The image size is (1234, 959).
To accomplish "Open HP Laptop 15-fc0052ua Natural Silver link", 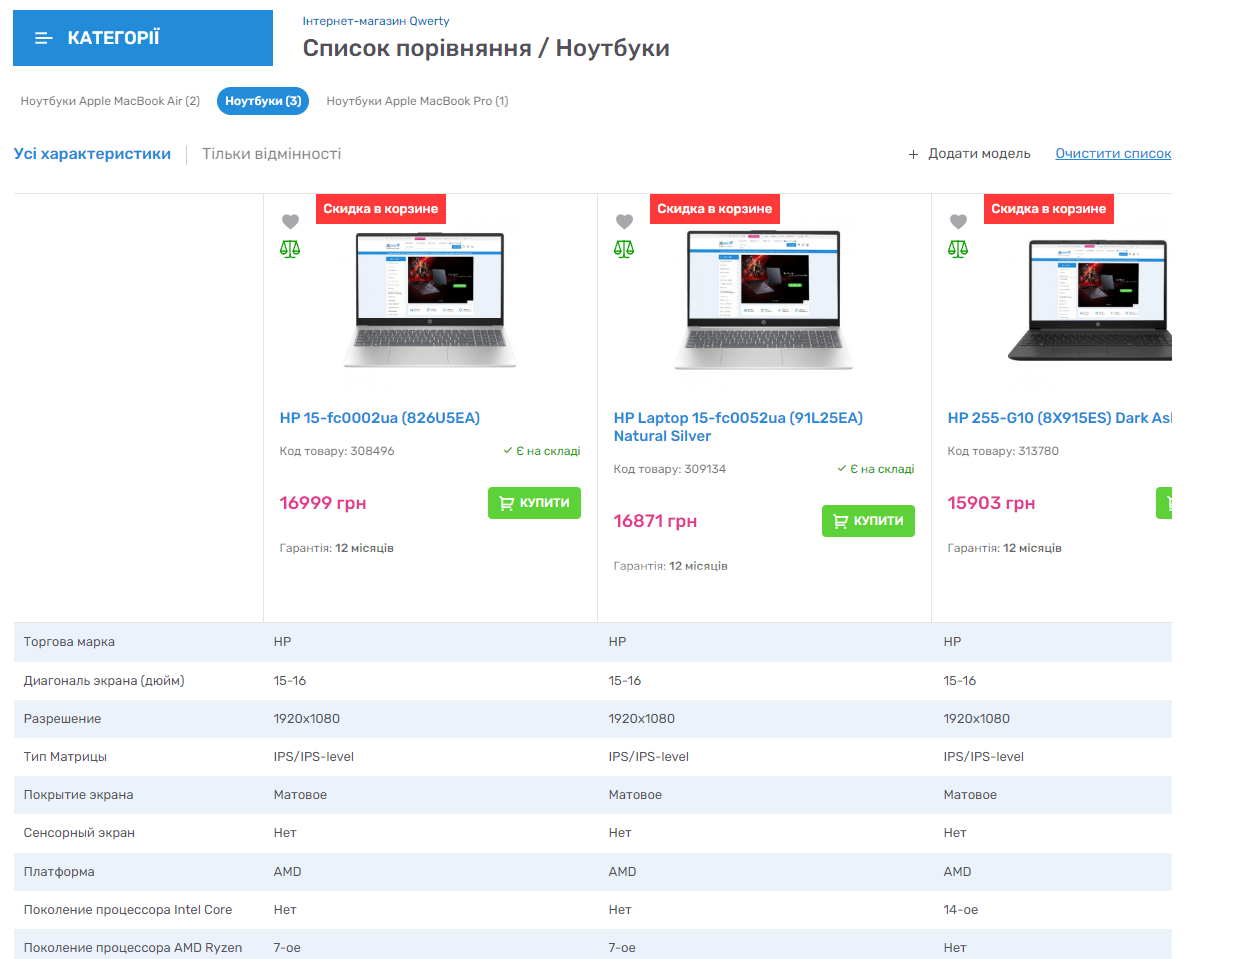I will click(x=738, y=427).
